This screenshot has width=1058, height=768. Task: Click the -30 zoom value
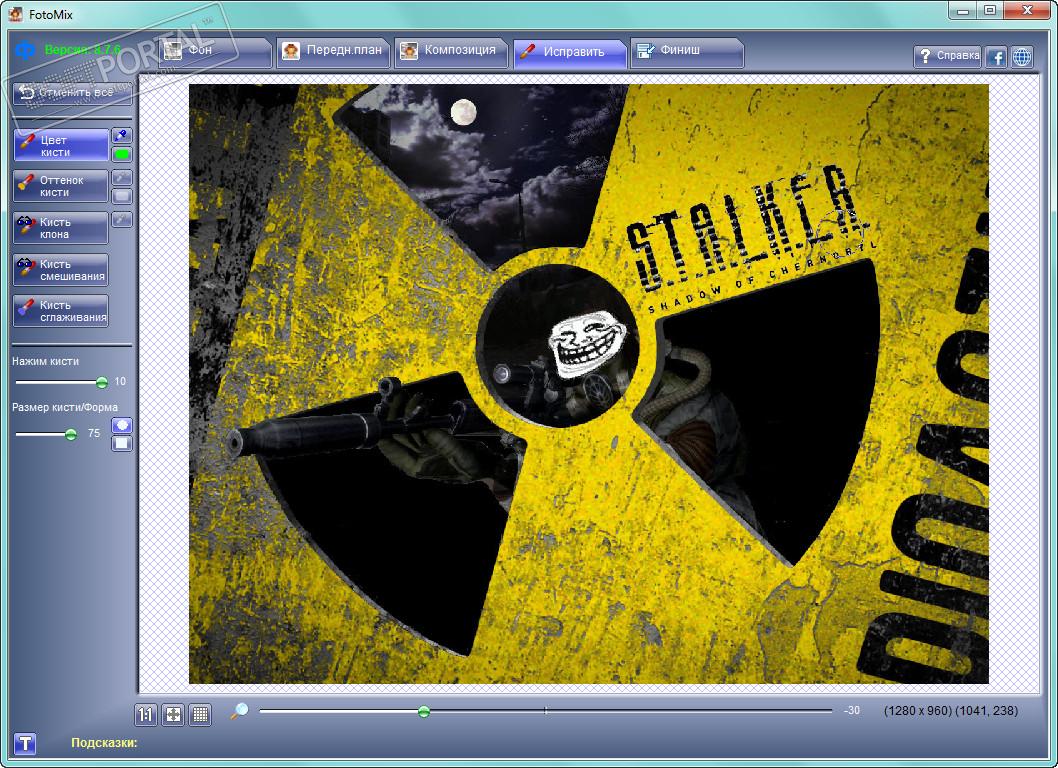point(852,711)
